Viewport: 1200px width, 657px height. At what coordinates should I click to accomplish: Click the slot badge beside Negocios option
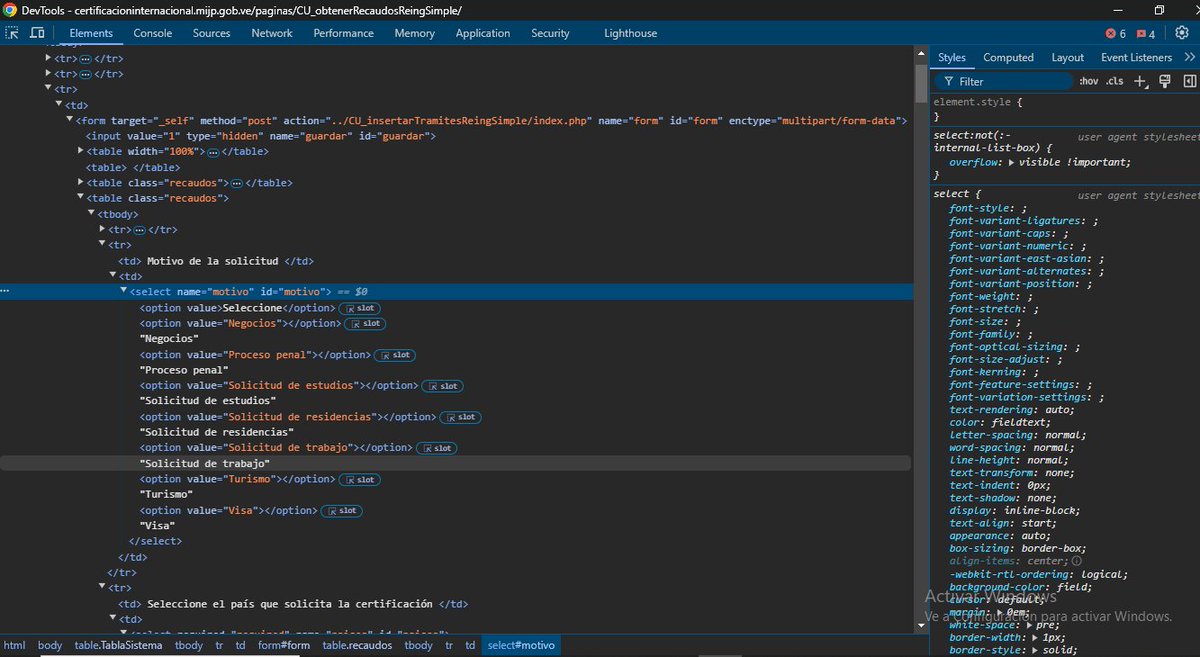[x=365, y=324]
